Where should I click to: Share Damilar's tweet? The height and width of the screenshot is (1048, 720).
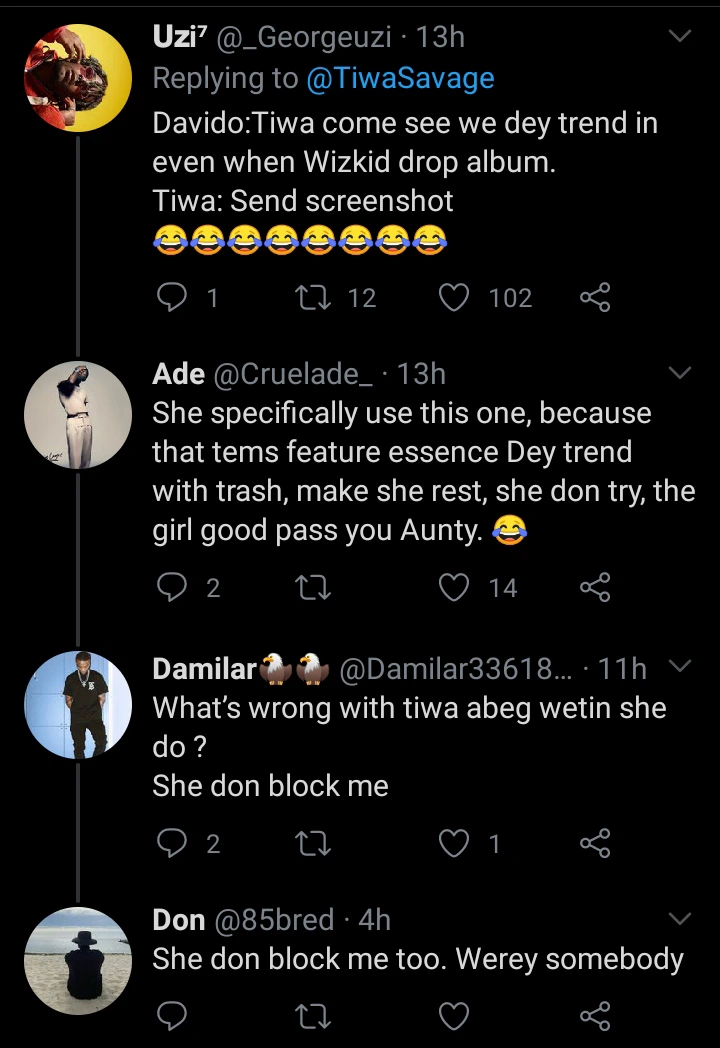(595, 844)
